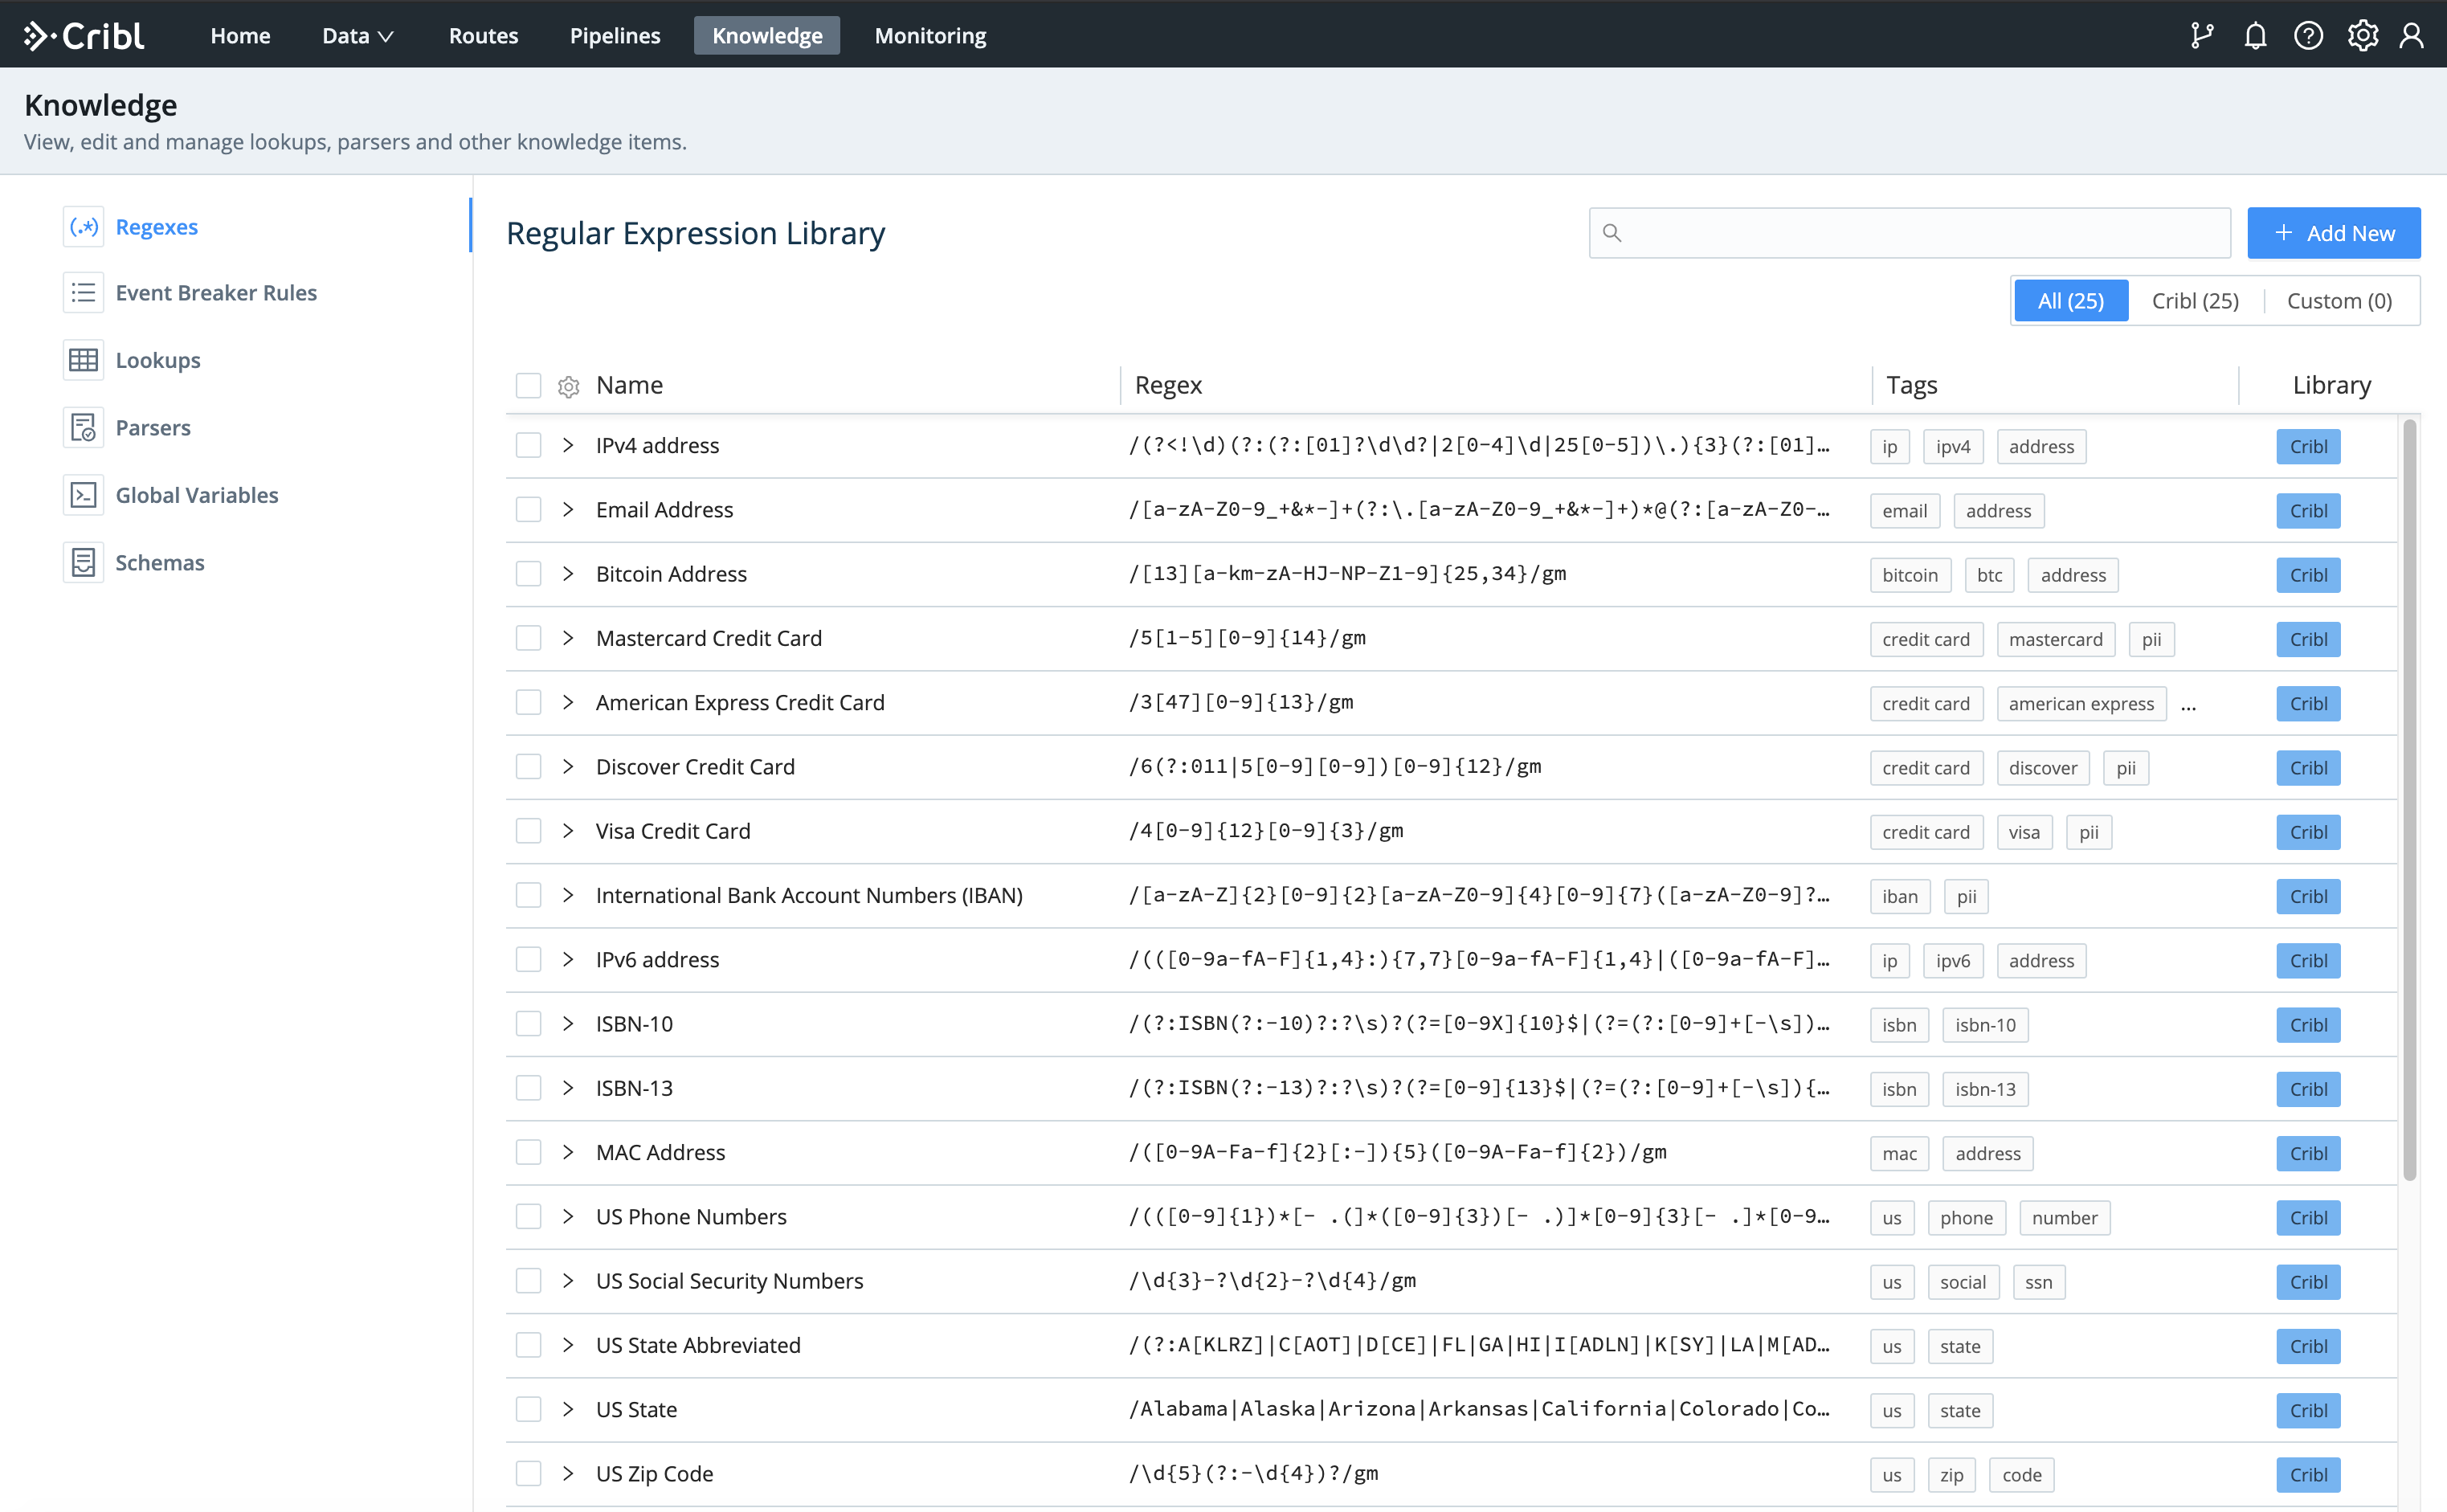Check the IPv4 address row checkbox

[528, 446]
